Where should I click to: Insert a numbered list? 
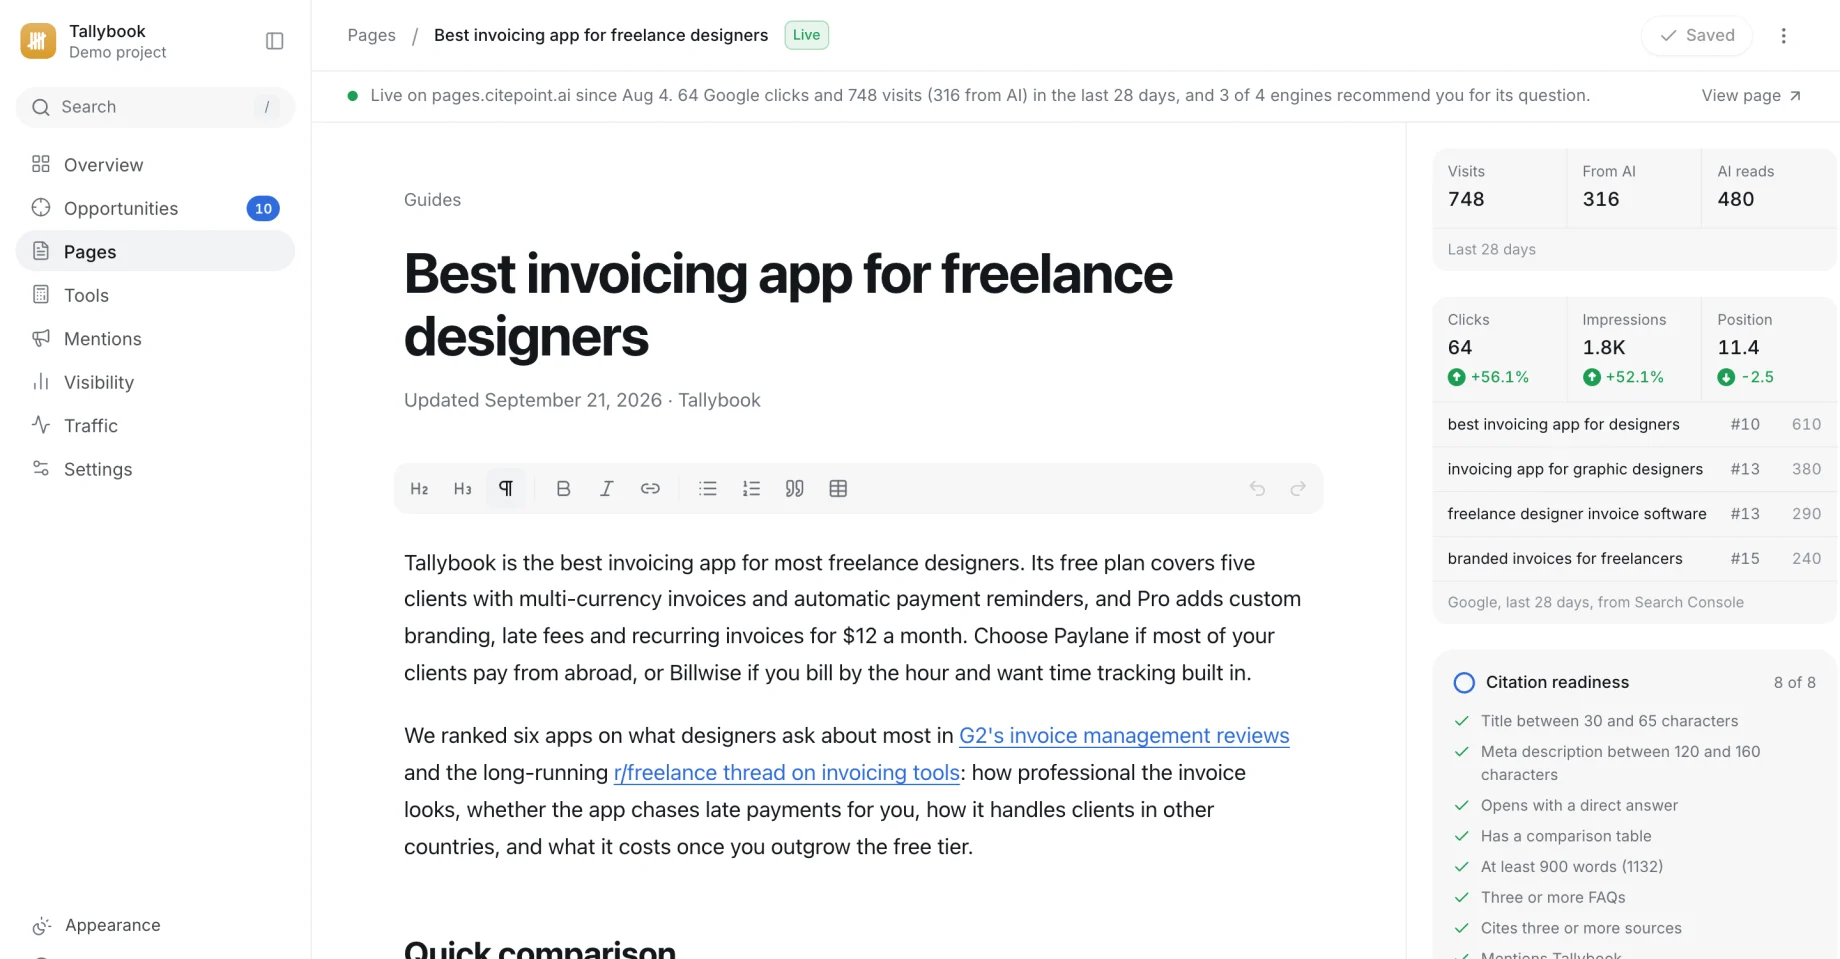(x=751, y=489)
